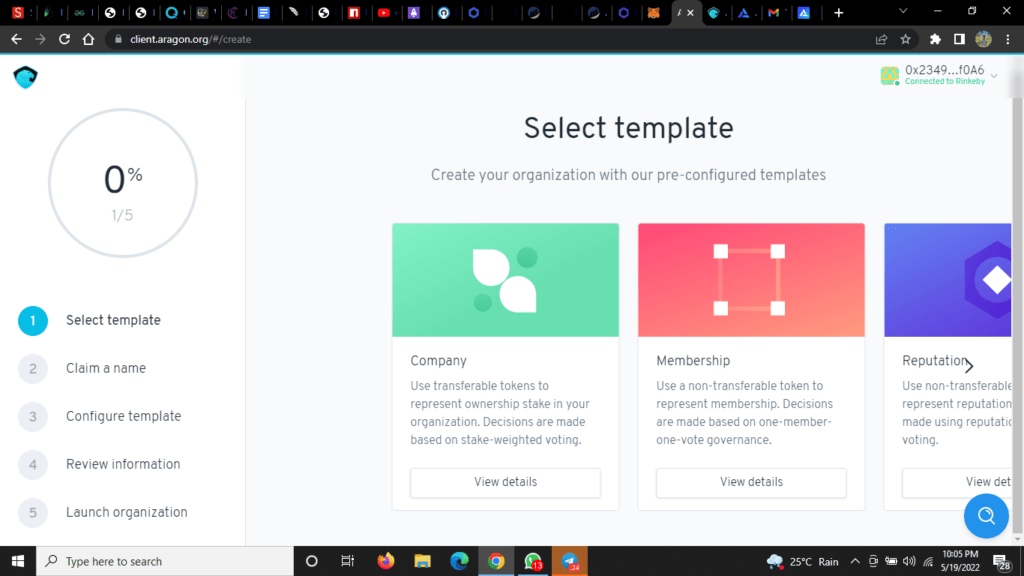Launch Microsoft Edge from the taskbar
Image resolution: width=1024 pixels, height=576 pixels.
click(459, 561)
